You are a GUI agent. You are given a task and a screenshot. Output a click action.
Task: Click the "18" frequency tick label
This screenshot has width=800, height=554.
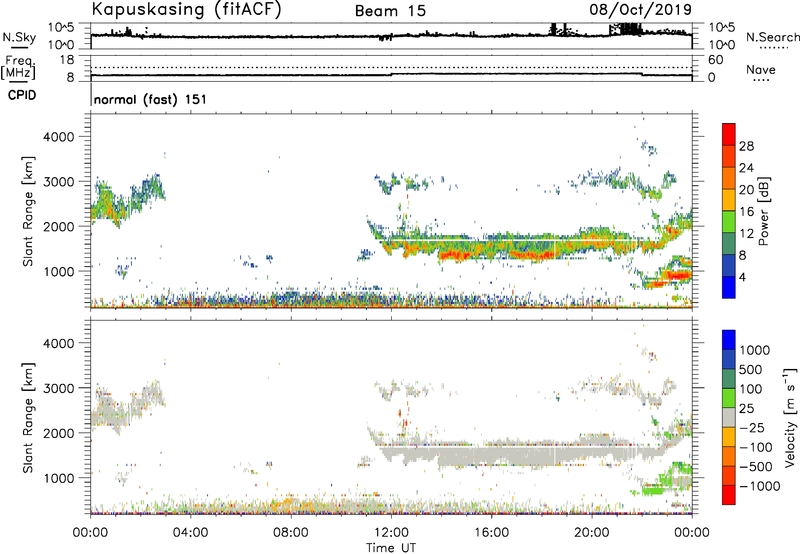coord(66,60)
